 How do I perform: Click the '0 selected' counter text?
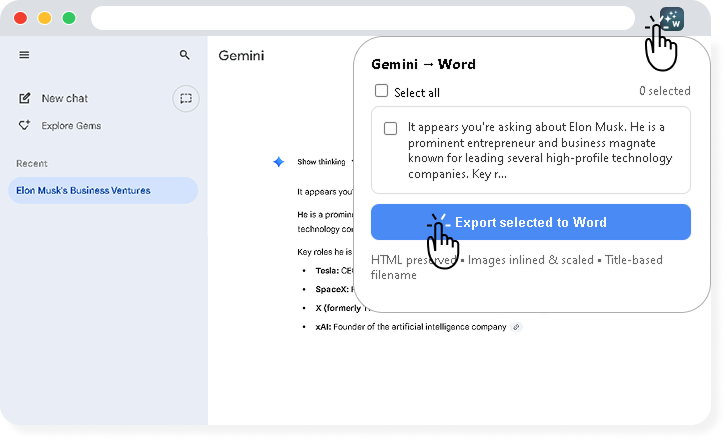(665, 91)
